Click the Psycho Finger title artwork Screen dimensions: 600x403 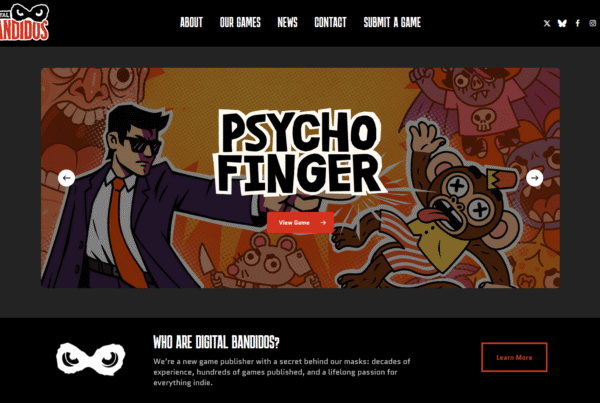300,152
